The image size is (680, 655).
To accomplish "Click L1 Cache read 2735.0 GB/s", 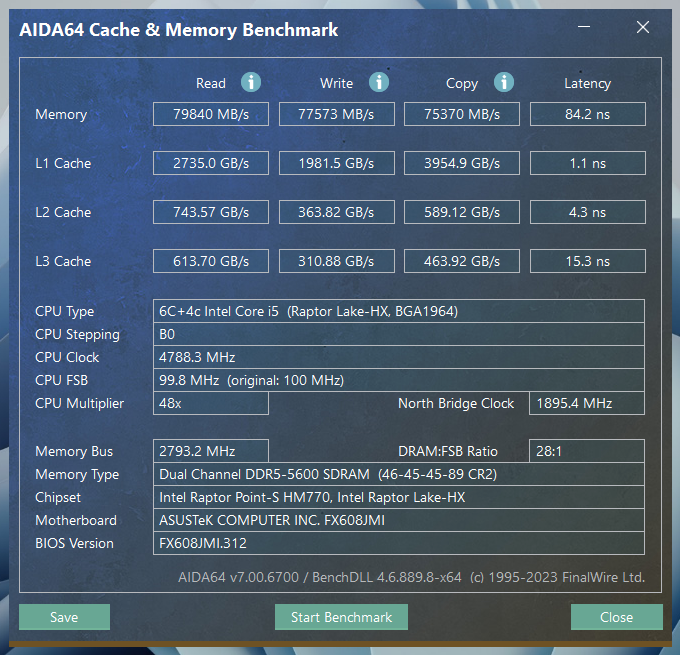I will pos(211,163).
